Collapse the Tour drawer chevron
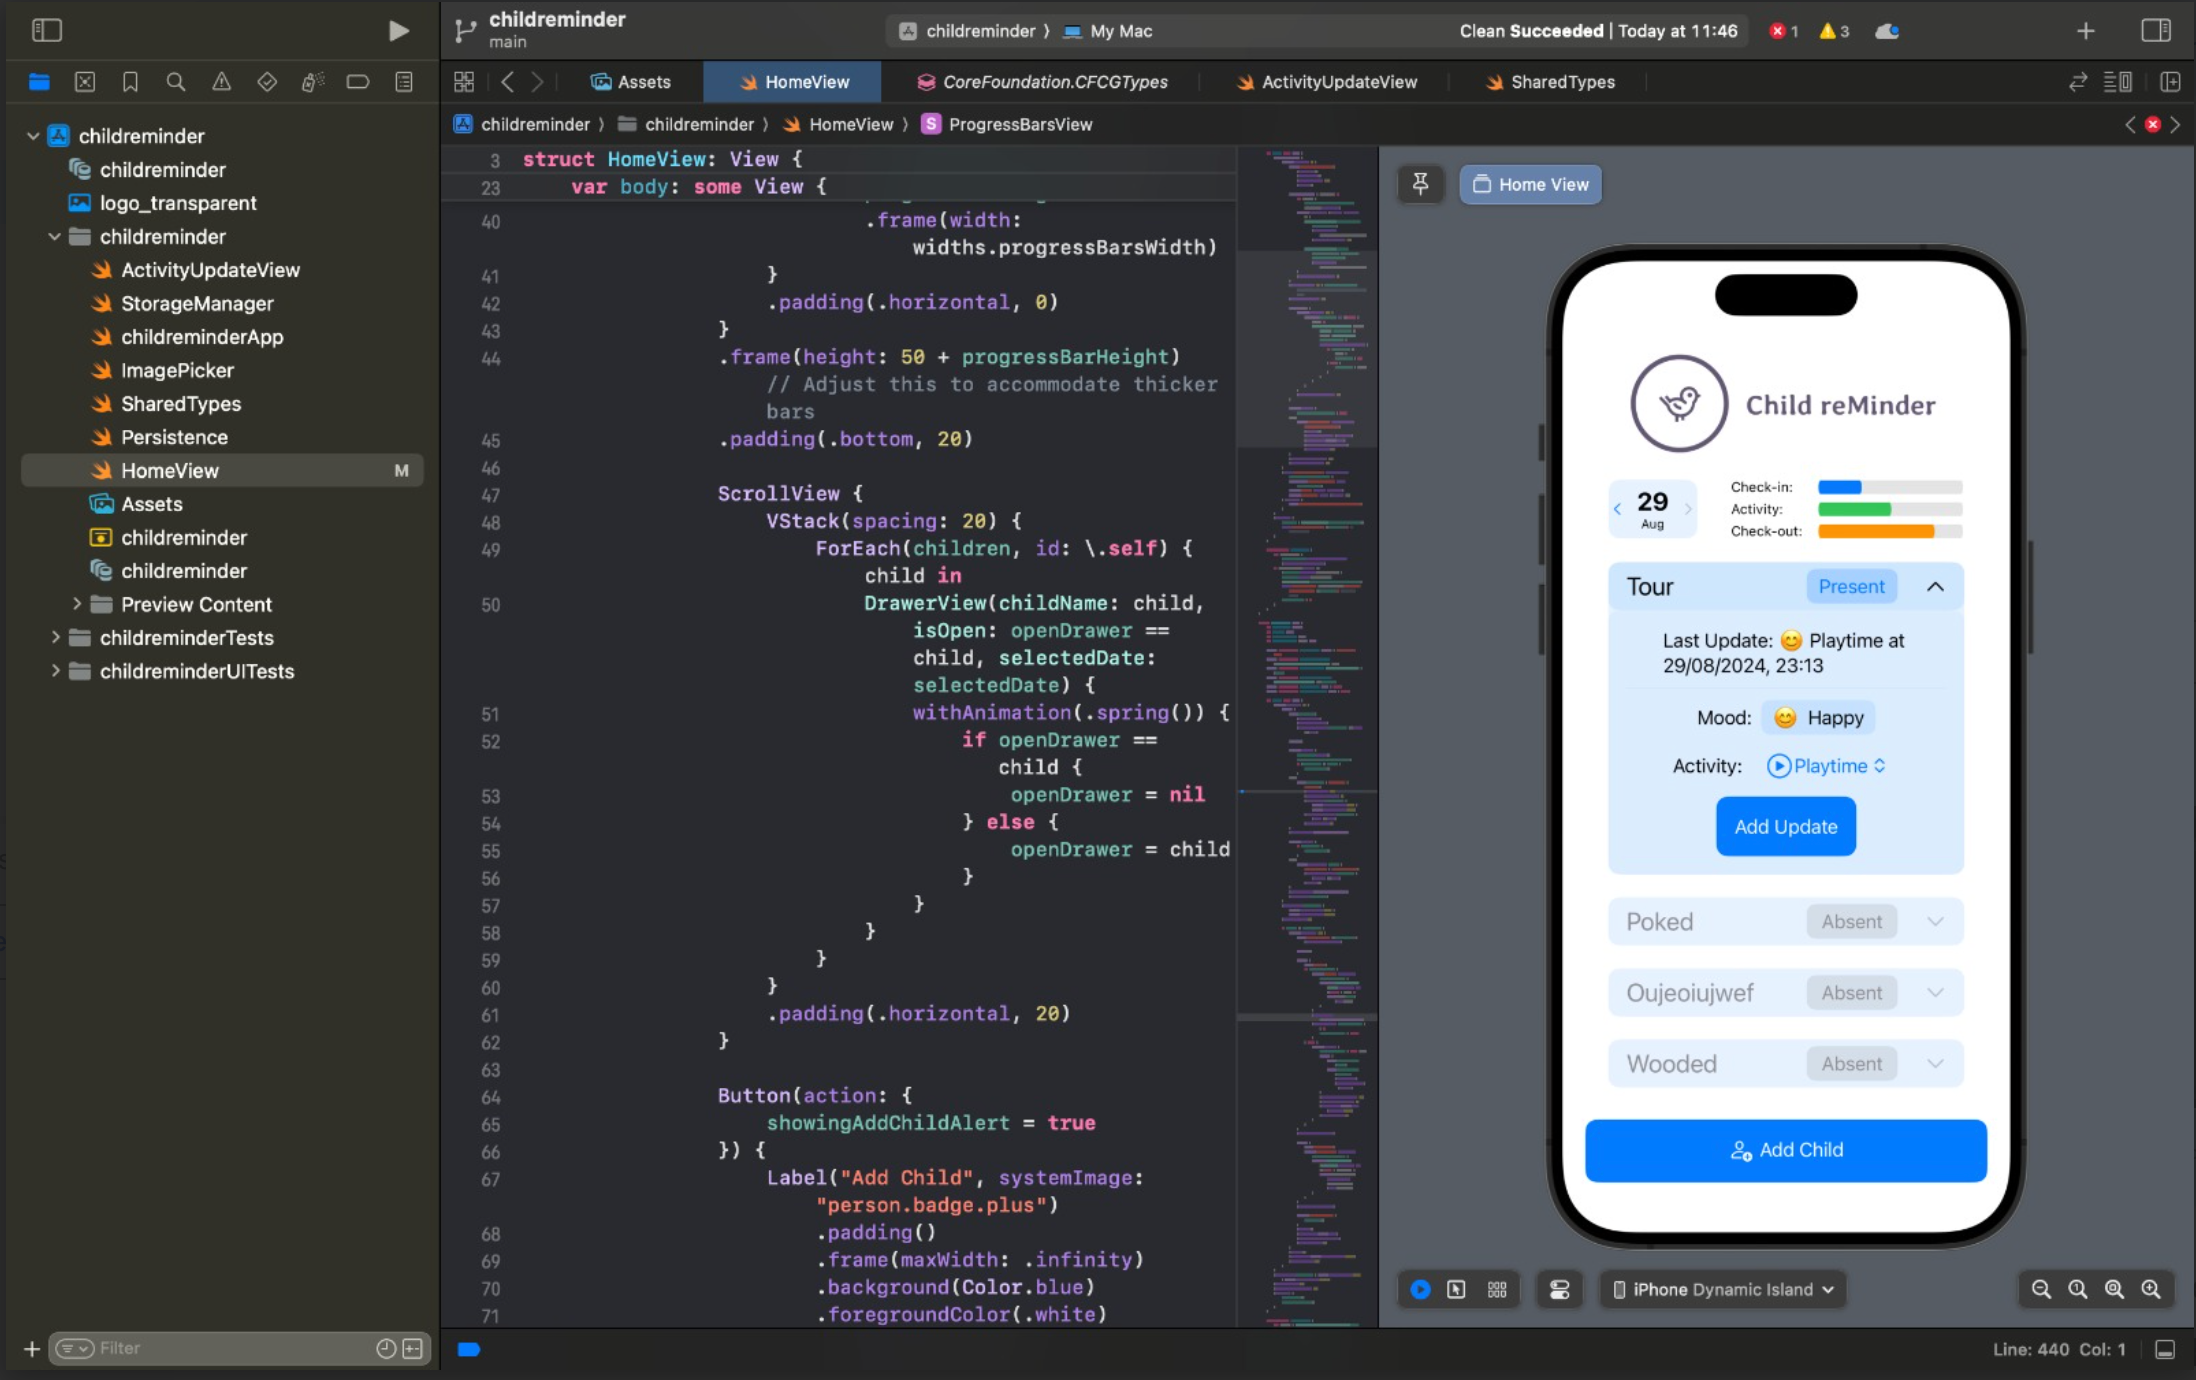The height and width of the screenshot is (1380, 2196). click(x=1935, y=587)
